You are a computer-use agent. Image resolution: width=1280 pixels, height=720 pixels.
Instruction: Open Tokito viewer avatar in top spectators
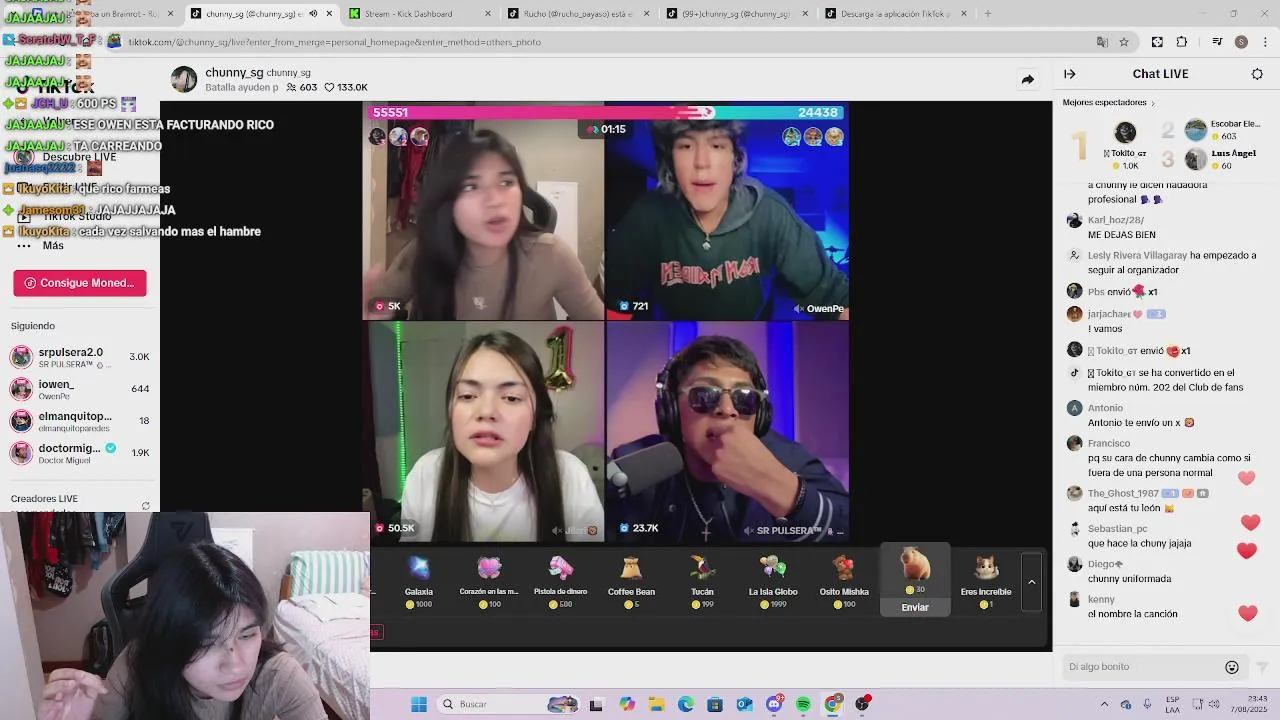1125,133
